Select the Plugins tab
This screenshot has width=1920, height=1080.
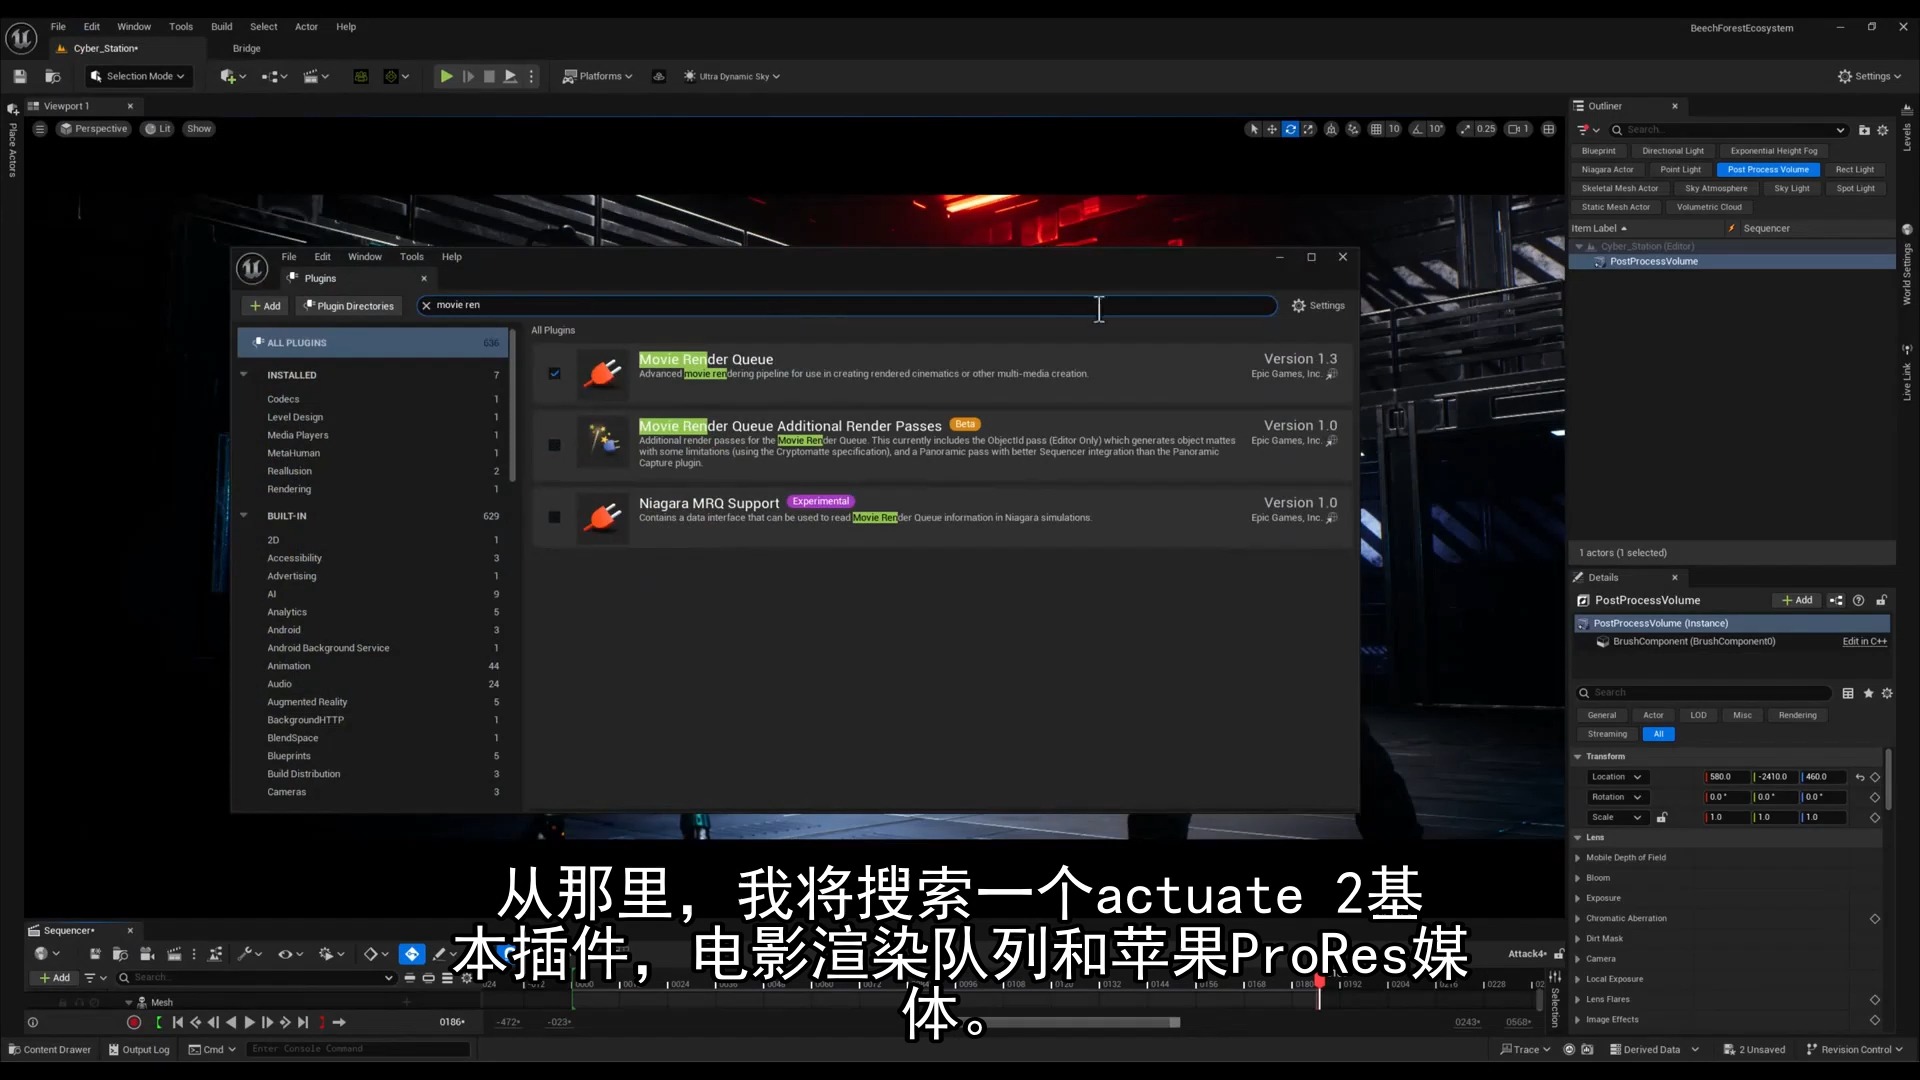320,279
